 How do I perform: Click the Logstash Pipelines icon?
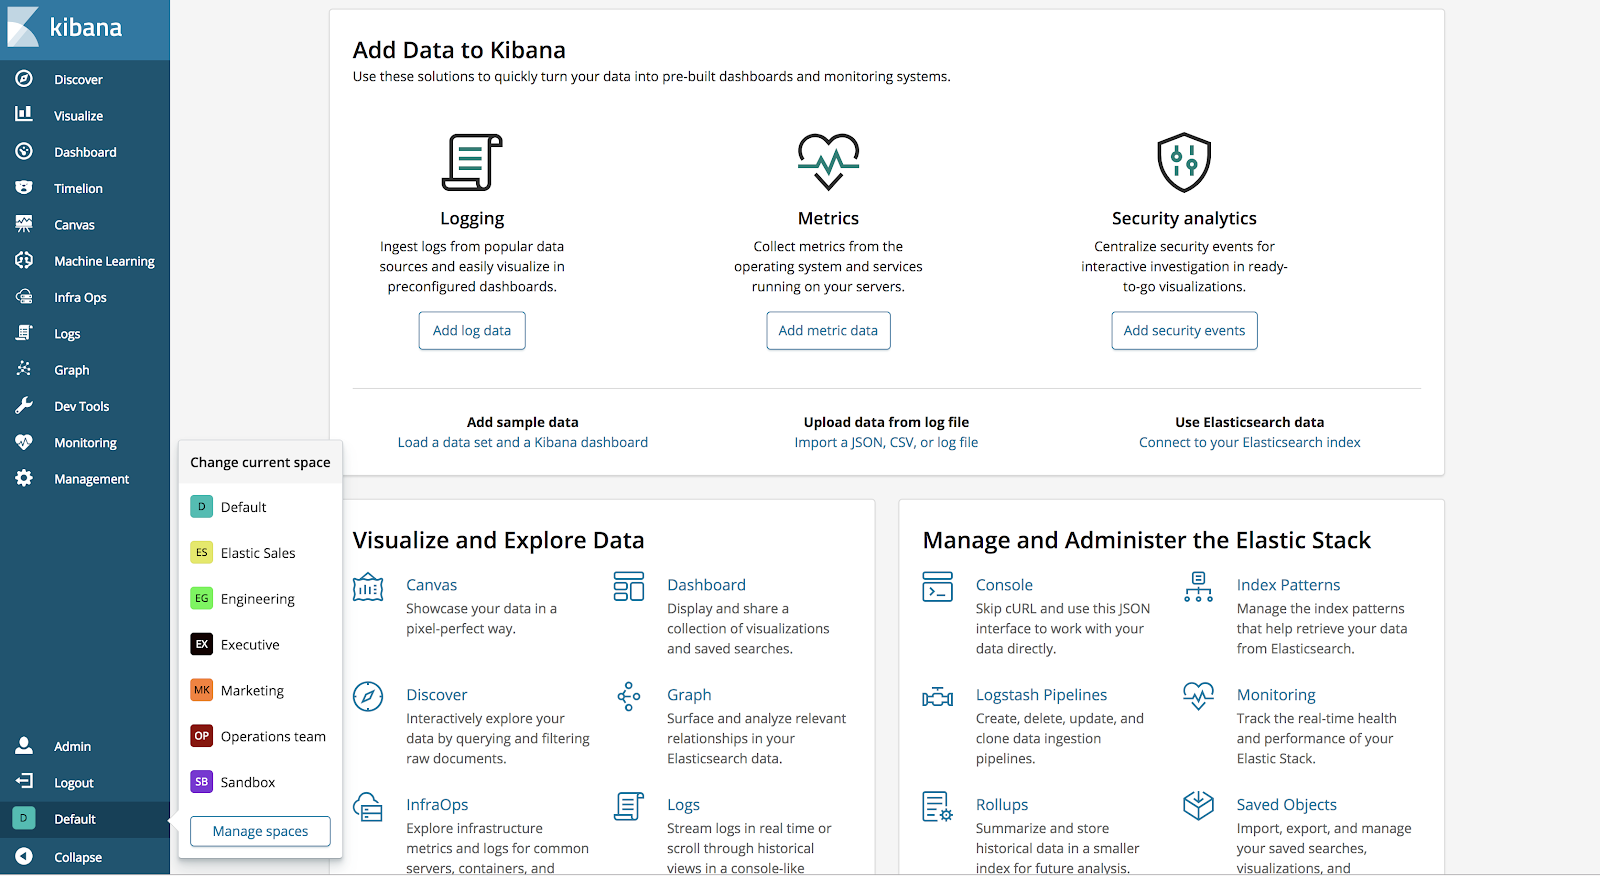click(x=938, y=697)
